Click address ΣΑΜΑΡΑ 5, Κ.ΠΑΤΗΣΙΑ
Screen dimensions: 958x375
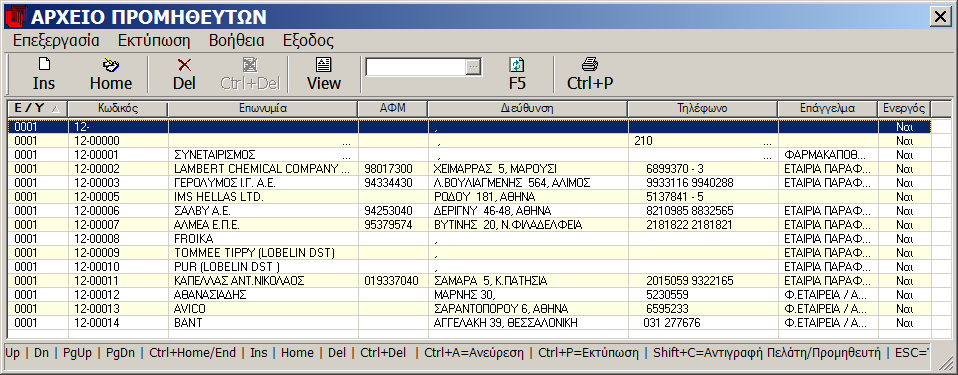click(490, 281)
